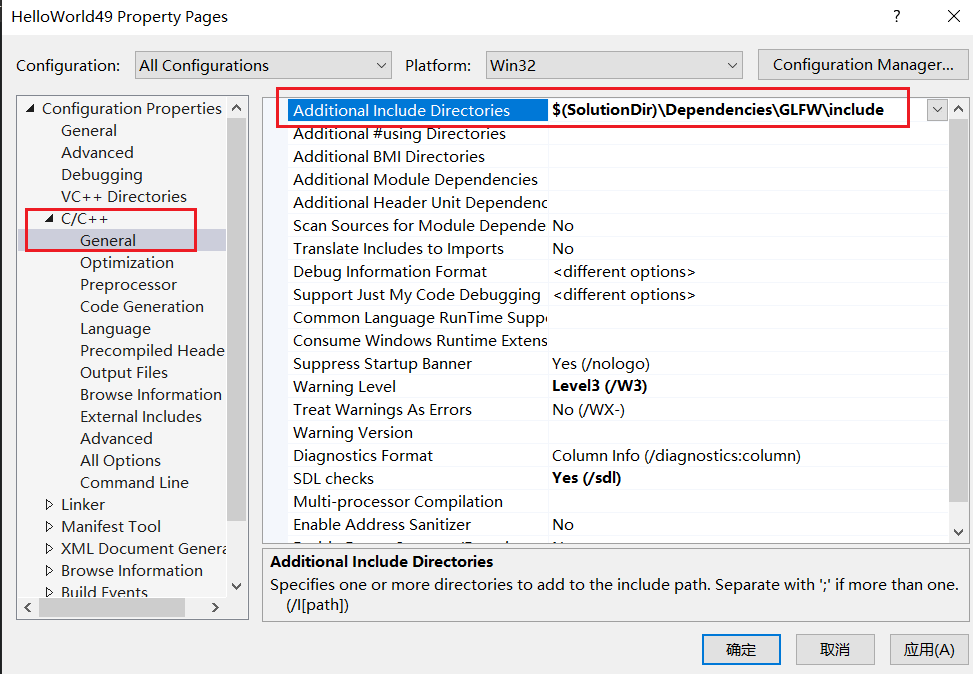Click the Configuration Manager button
Image resolution: width=973 pixels, height=674 pixels.
point(862,66)
